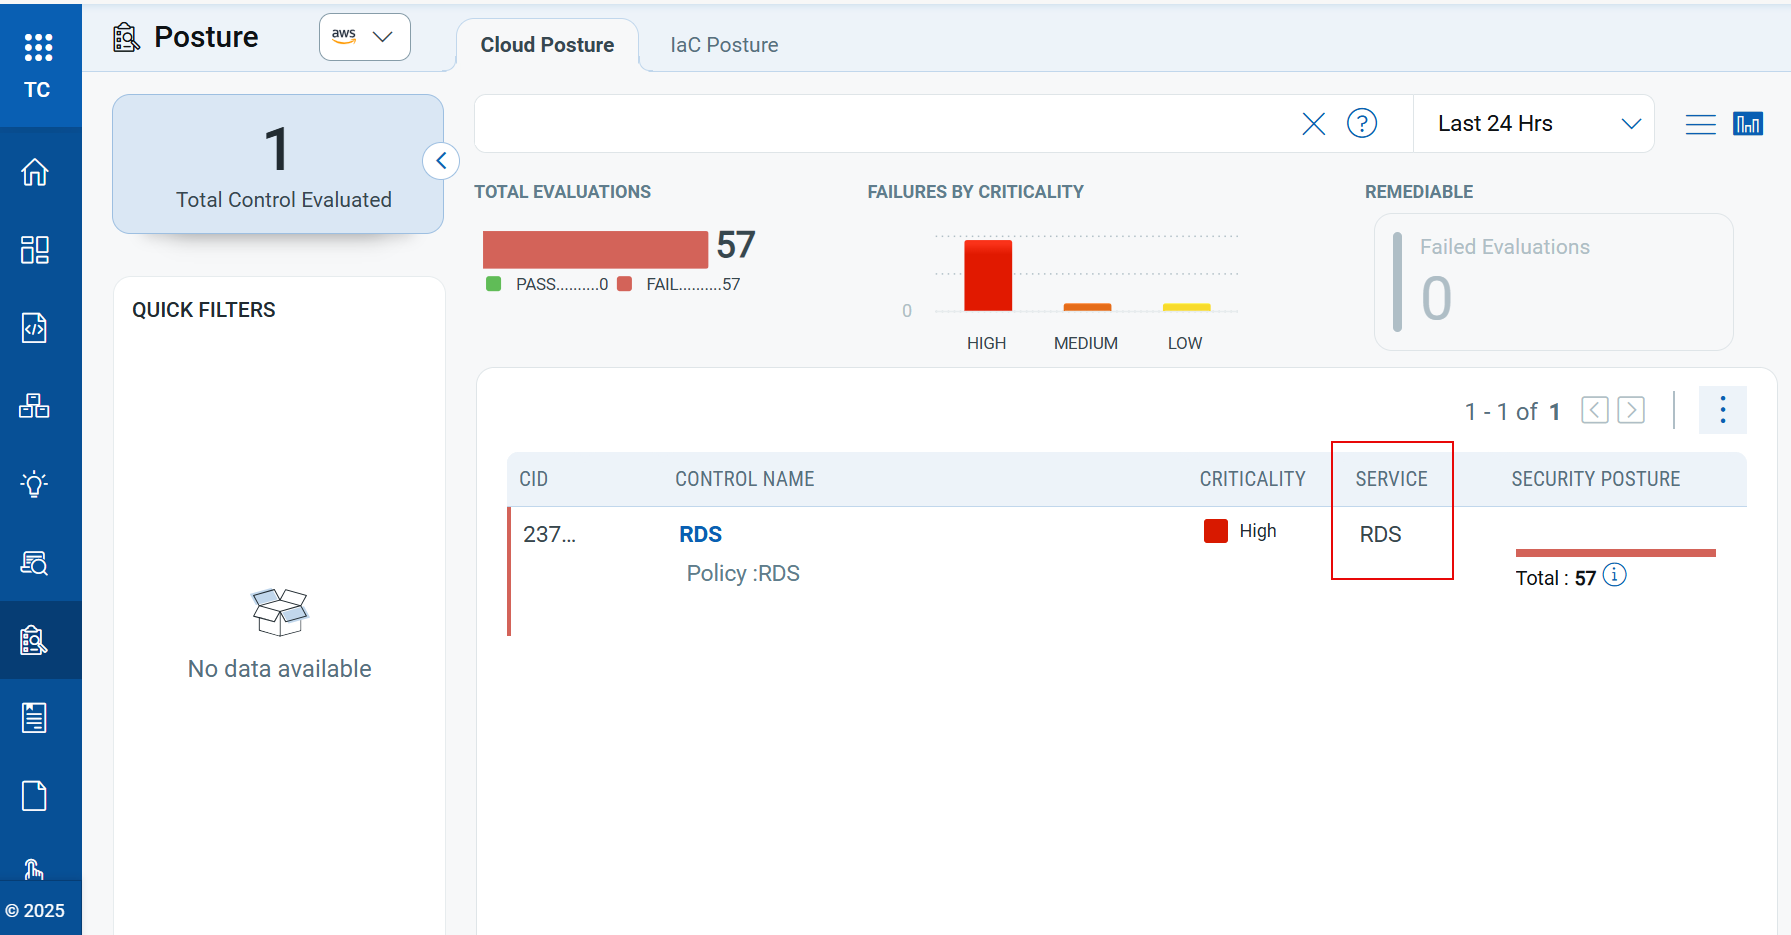Switch to the IaC Posture tab
Viewport: 1791px width, 935px height.
tap(724, 45)
